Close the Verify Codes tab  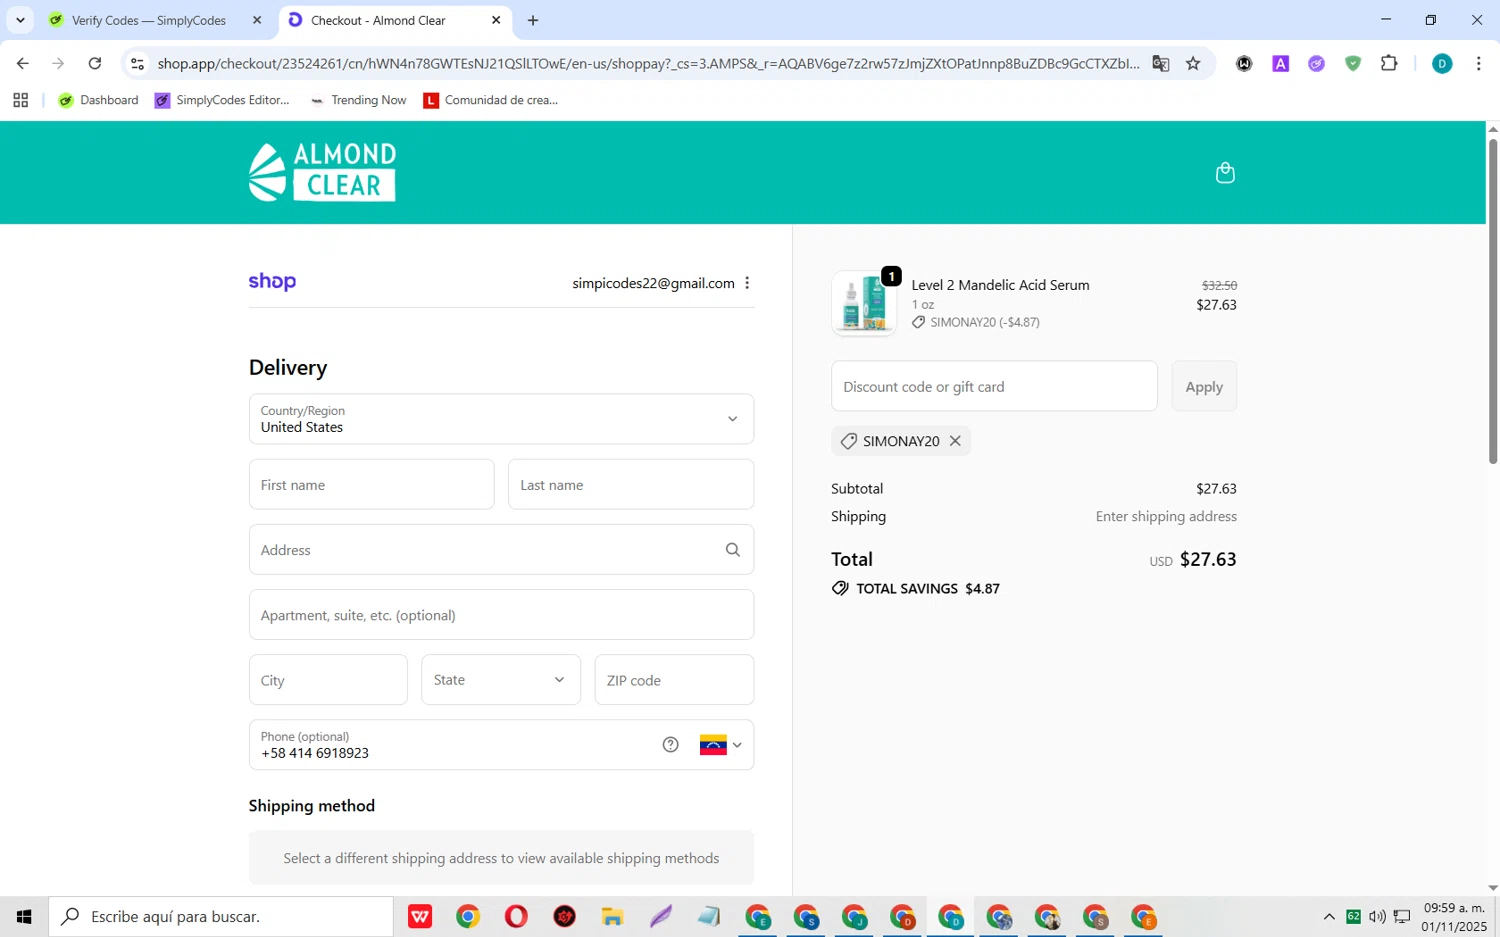(x=257, y=20)
